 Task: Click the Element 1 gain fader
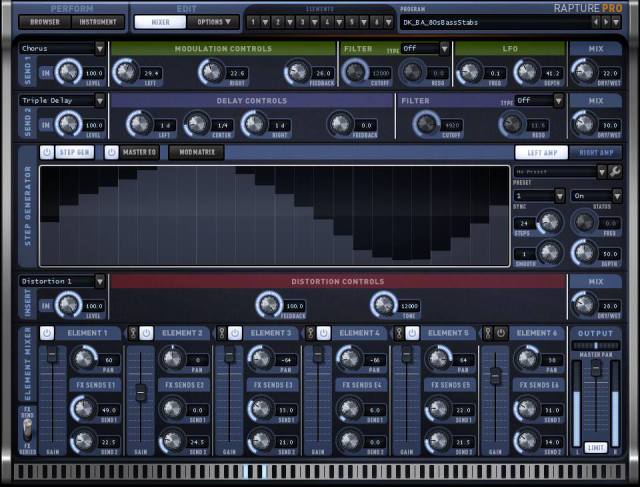click(52, 355)
